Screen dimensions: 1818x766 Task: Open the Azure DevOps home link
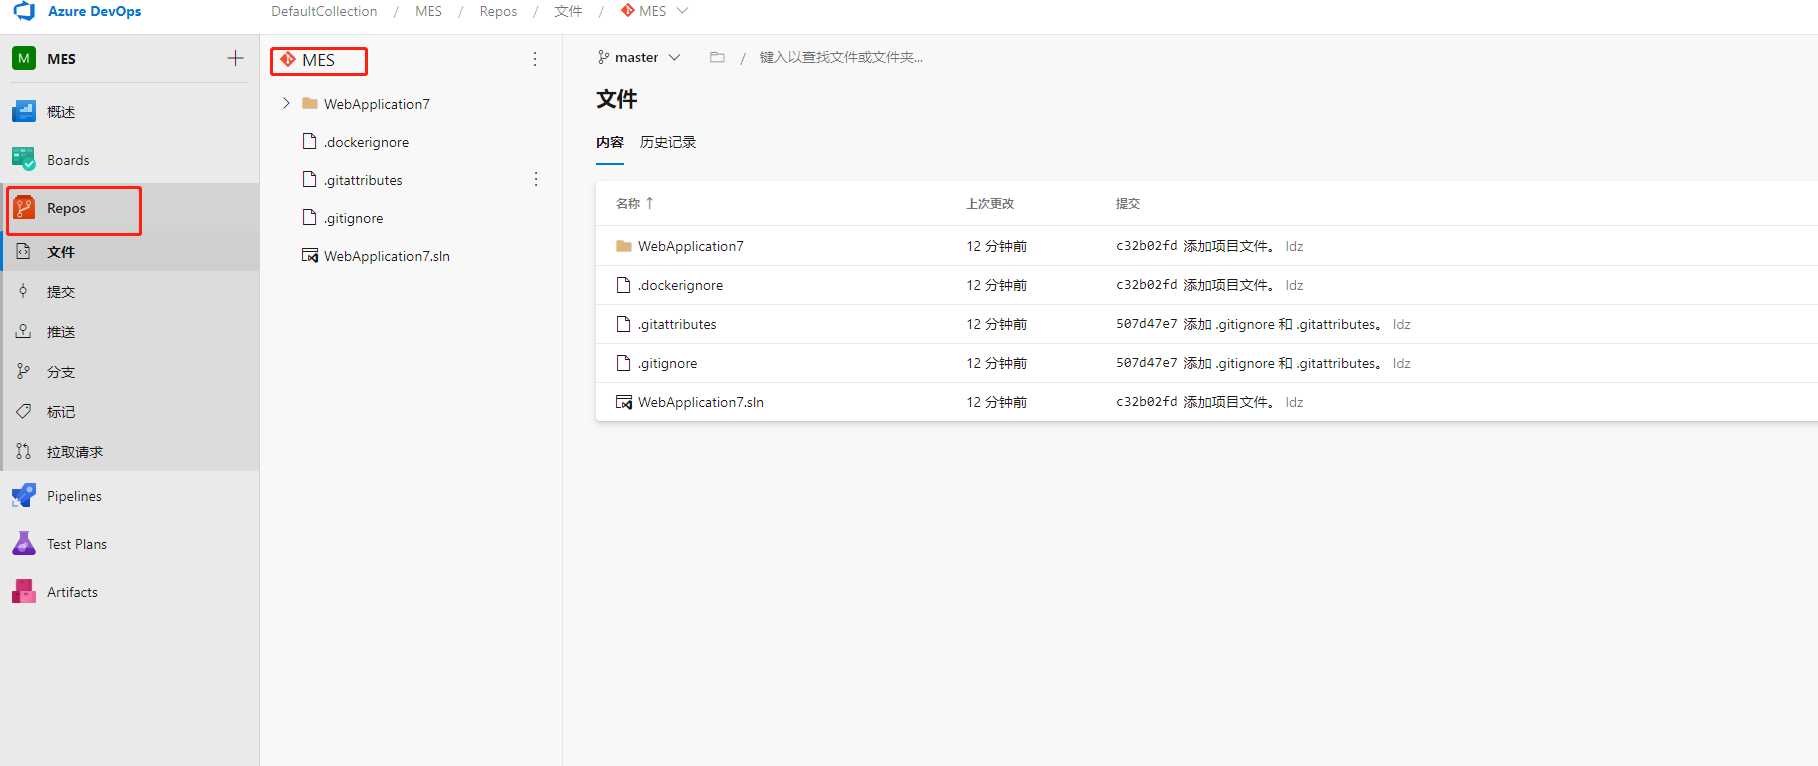pyautogui.click(x=94, y=11)
